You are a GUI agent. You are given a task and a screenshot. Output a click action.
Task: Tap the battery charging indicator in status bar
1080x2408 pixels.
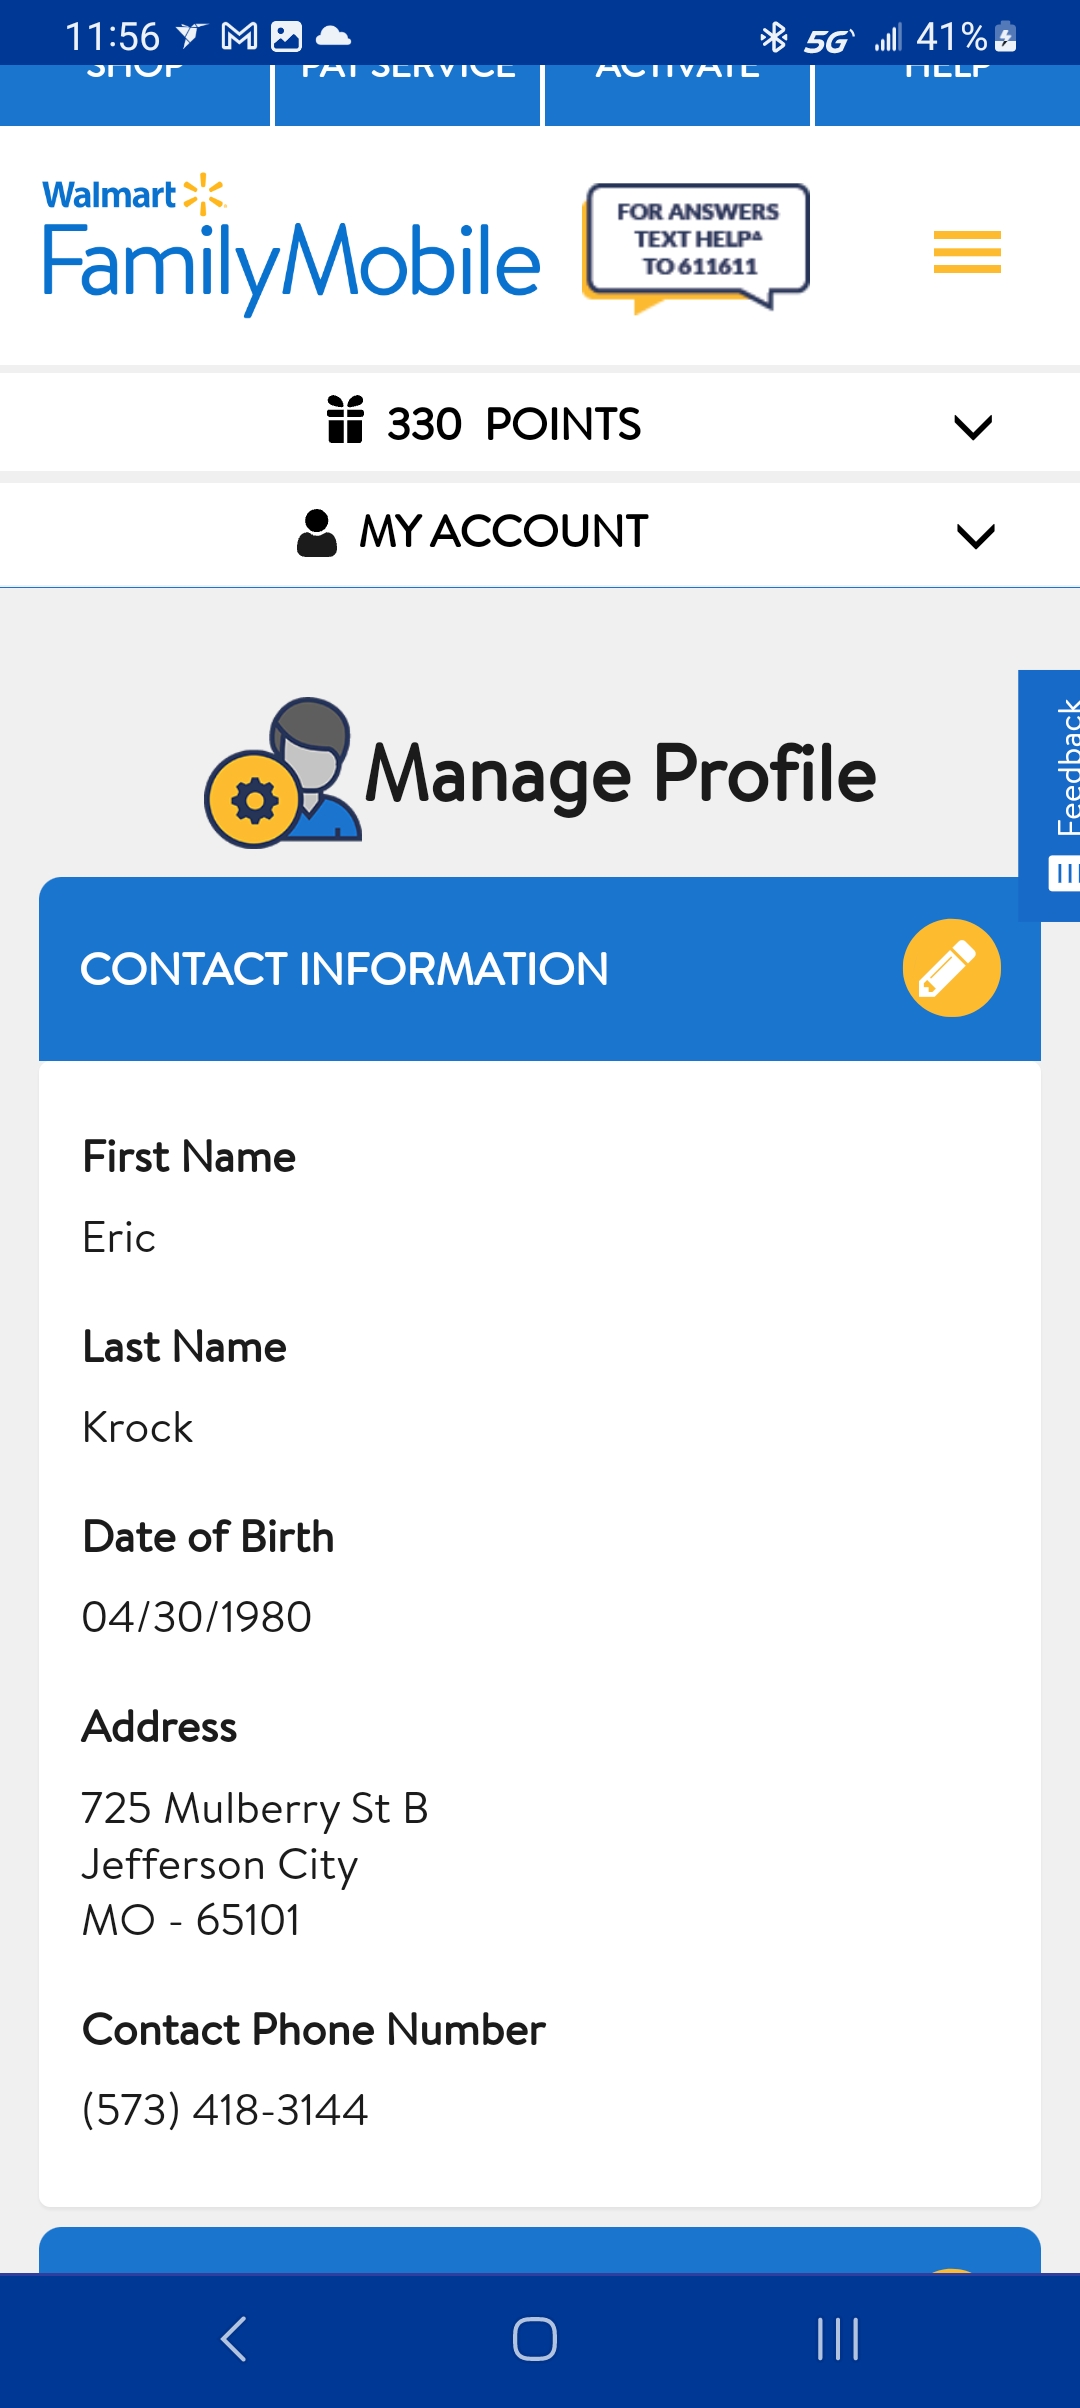pyautogui.click(x=1004, y=35)
